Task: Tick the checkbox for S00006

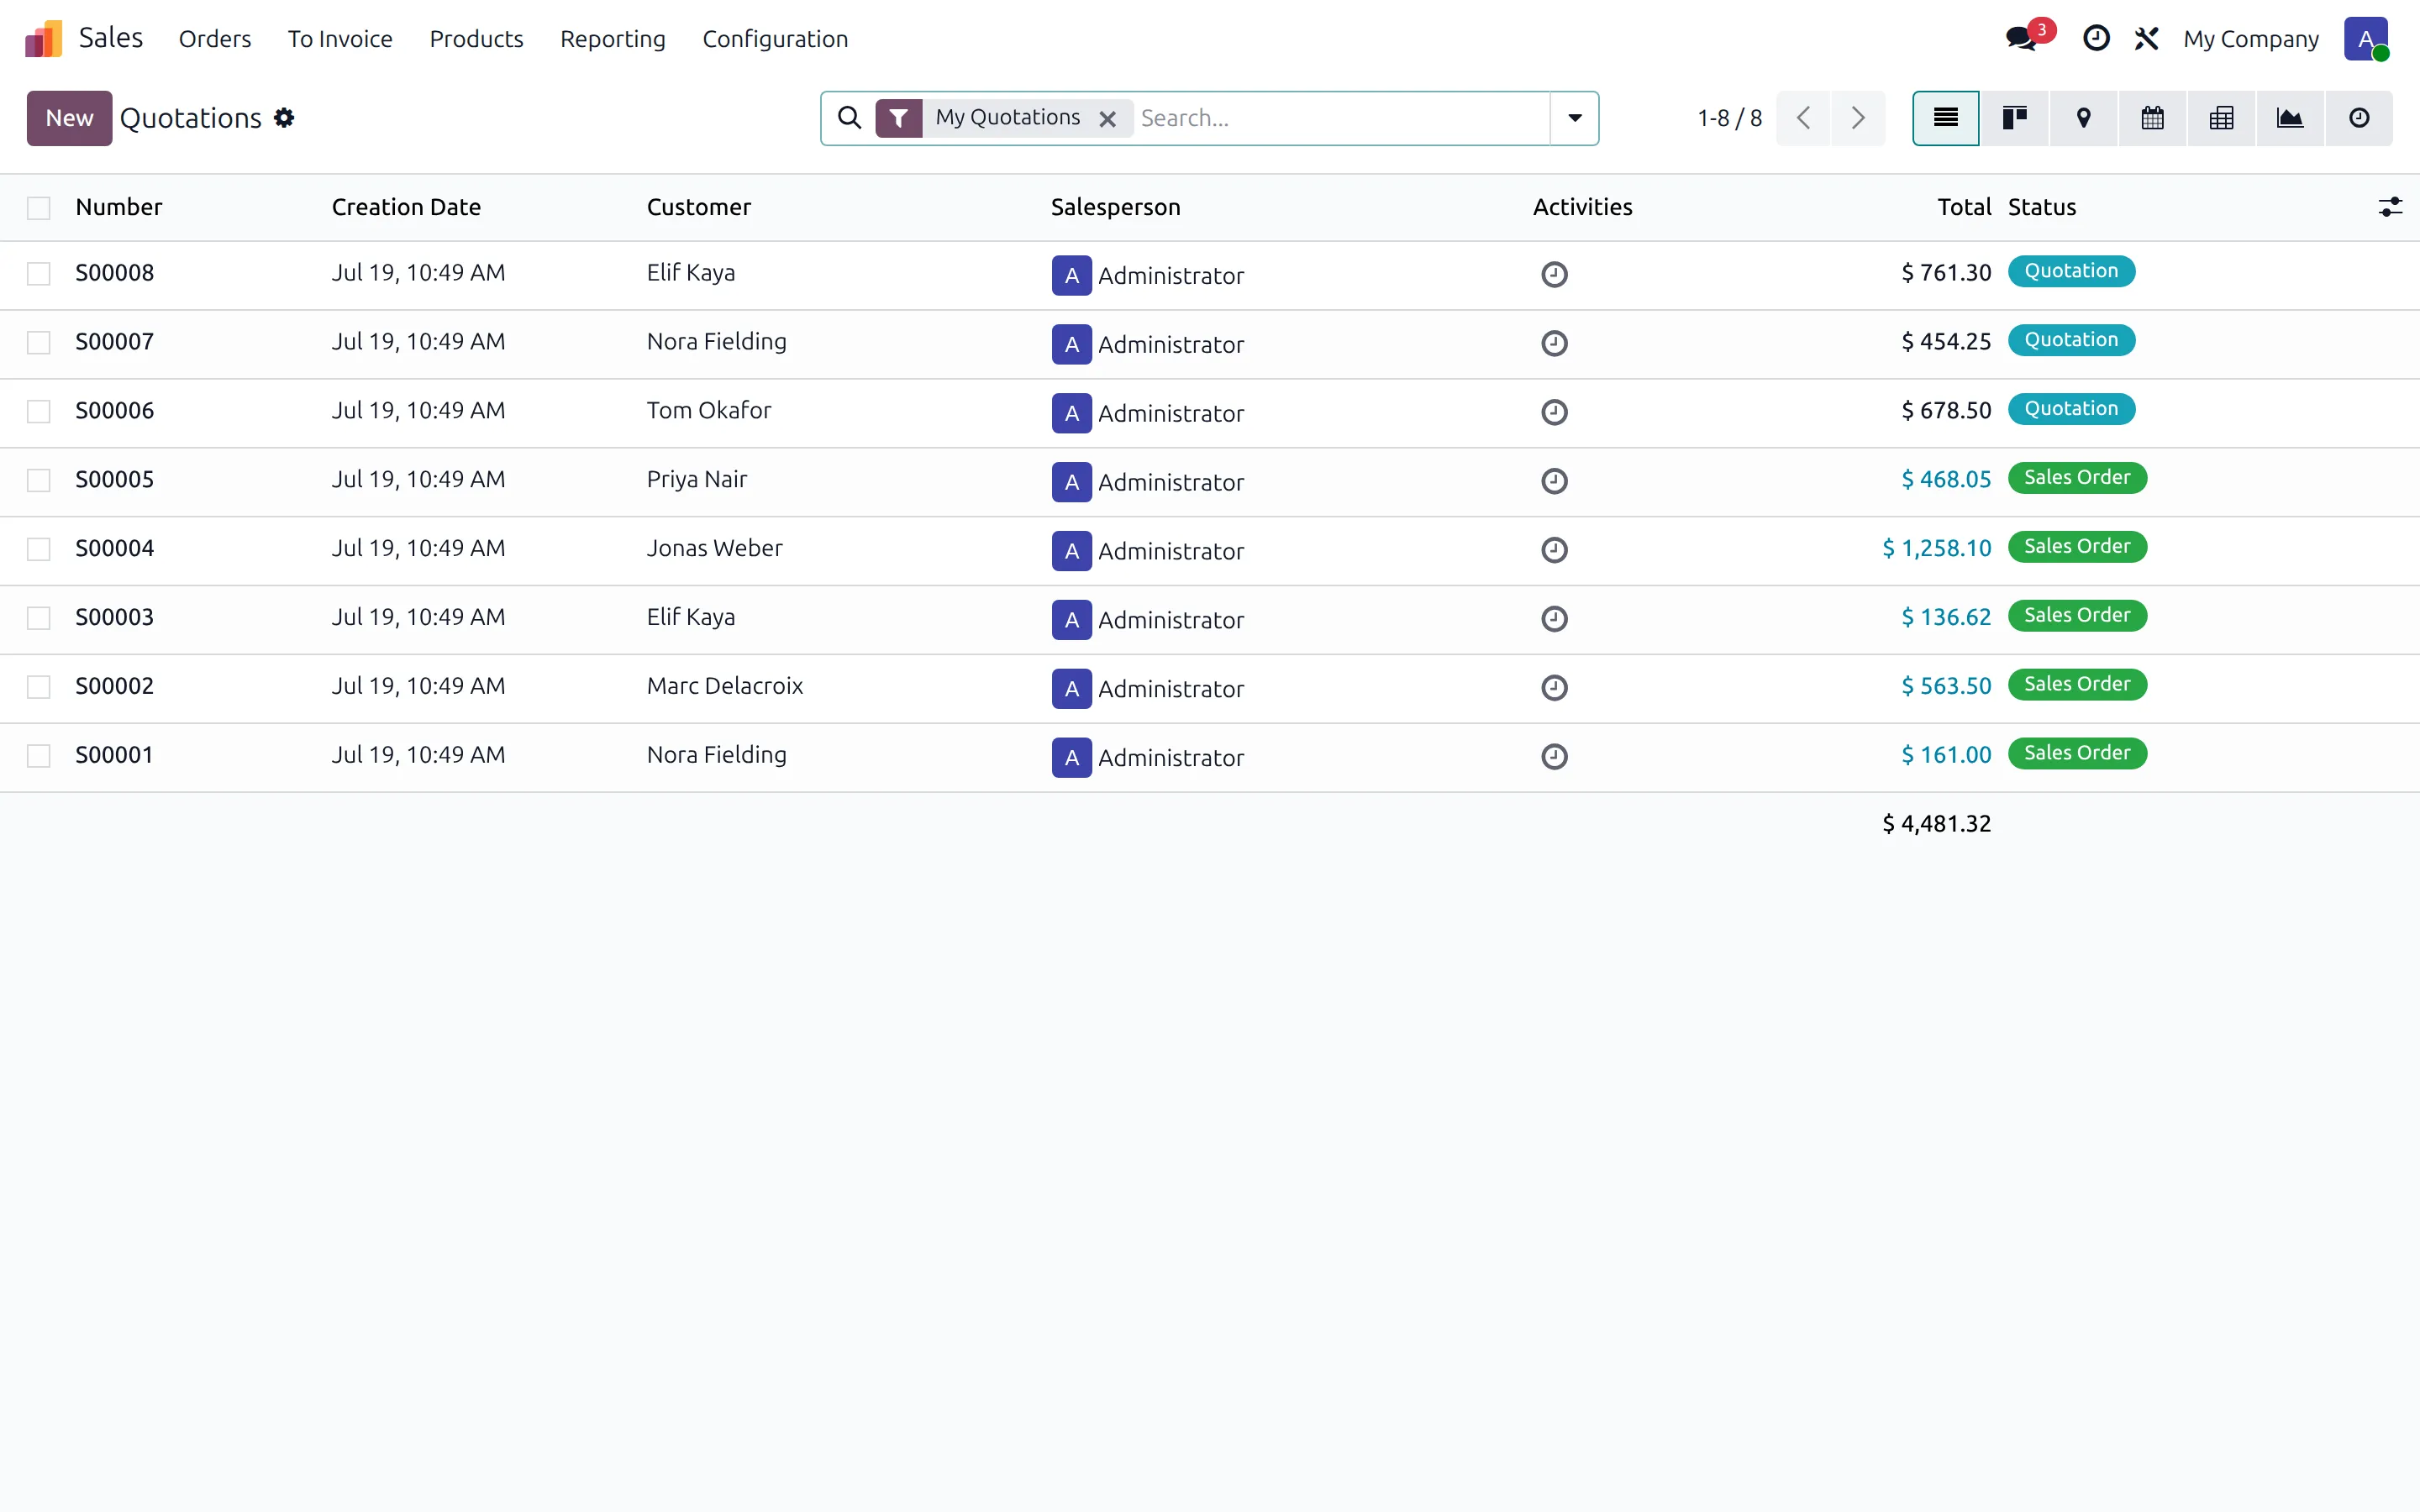Action: pyautogui.click(x=39, y=412)
